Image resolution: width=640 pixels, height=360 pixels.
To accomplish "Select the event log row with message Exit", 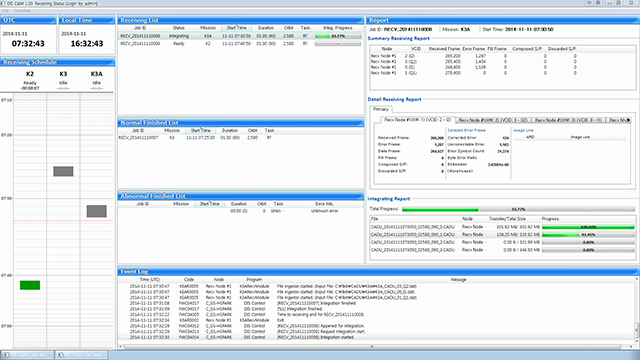I will pos(376,320).
